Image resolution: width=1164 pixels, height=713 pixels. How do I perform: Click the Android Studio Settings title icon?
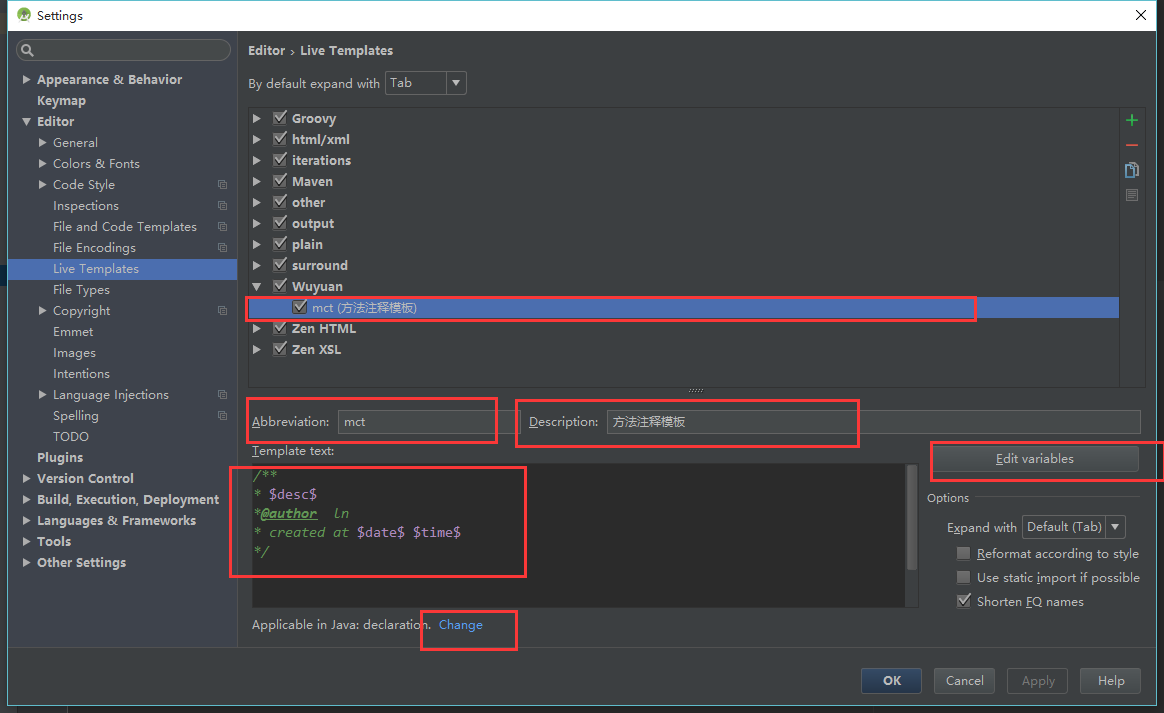(24, 15)
